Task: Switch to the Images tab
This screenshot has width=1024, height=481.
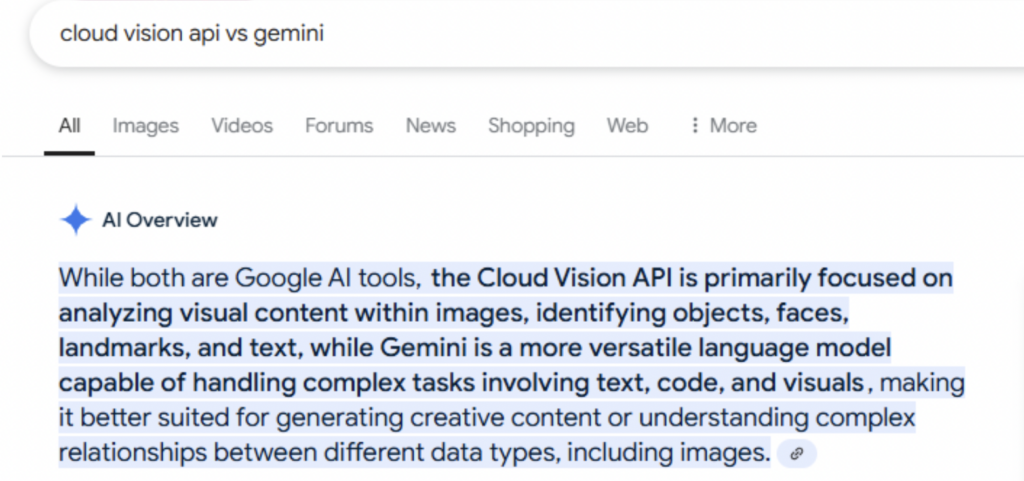Action: coord(145,126)
